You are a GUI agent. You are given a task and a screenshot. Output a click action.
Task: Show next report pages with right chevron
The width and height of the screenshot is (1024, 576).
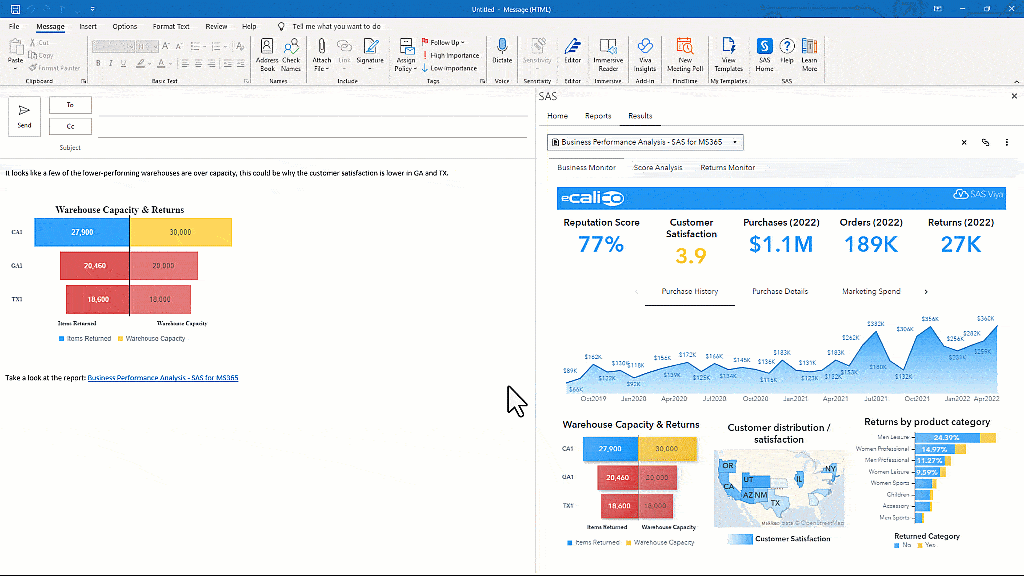[925, 292]
